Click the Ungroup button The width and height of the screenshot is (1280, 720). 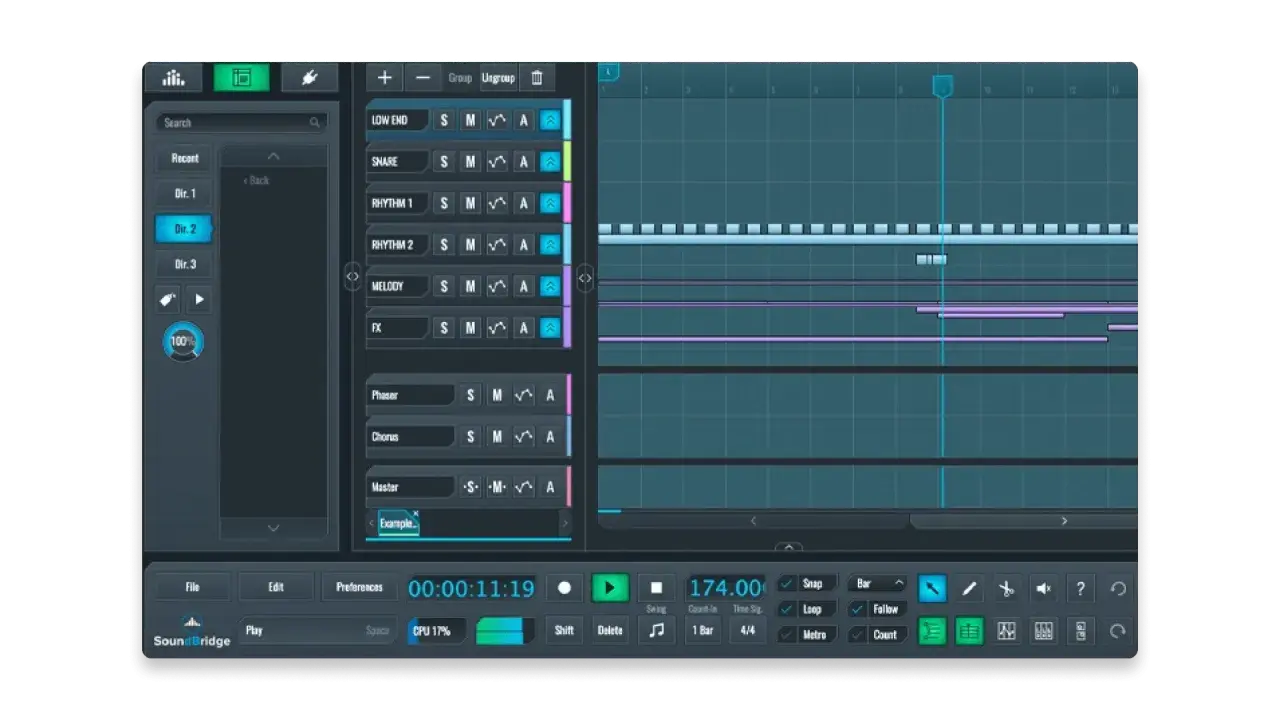click(497, 78)
